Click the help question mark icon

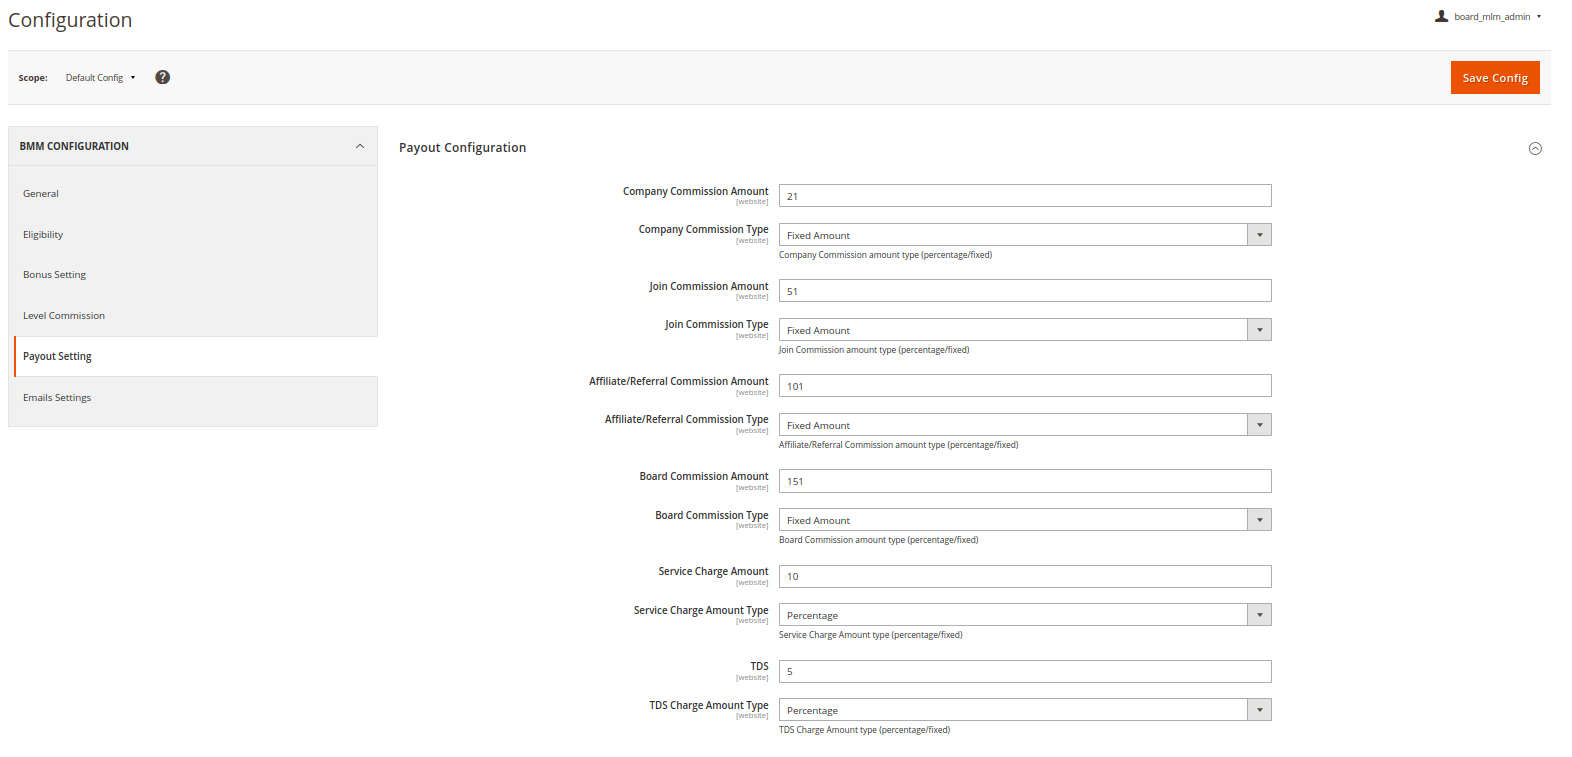tap(163, 77)
